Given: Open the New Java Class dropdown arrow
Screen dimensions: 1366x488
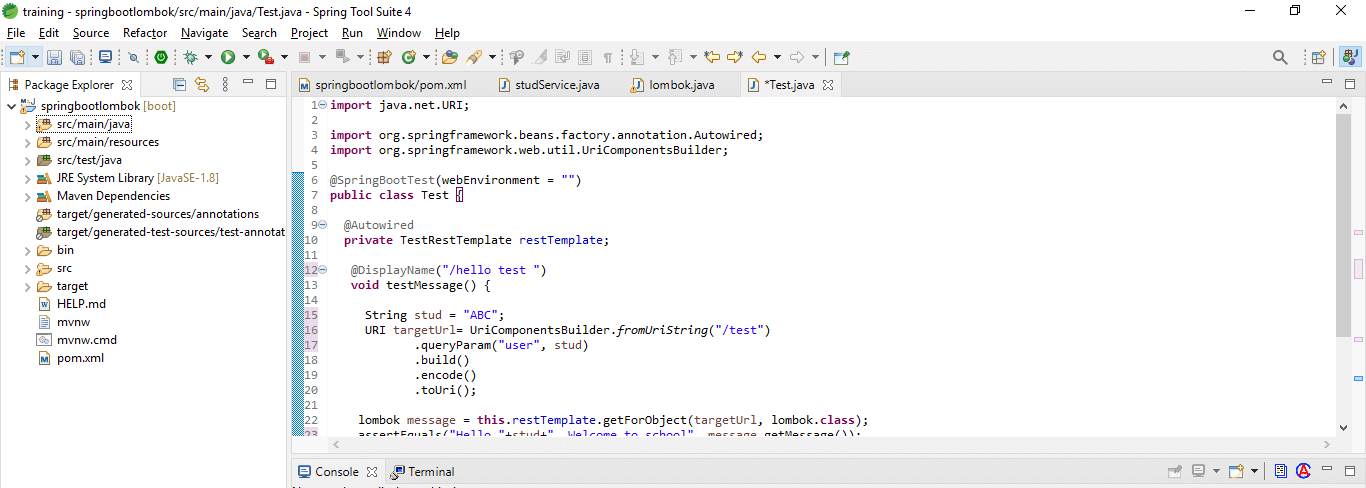Looking at the screenshot, I should [425, 58].
